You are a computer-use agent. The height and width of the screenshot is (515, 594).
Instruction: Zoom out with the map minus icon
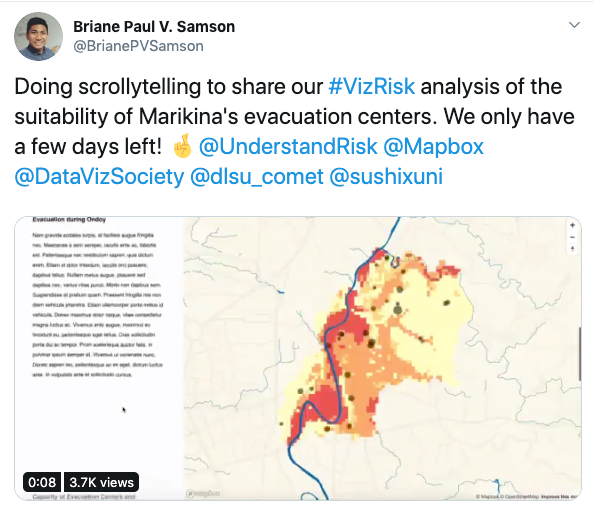click(572, 237)
